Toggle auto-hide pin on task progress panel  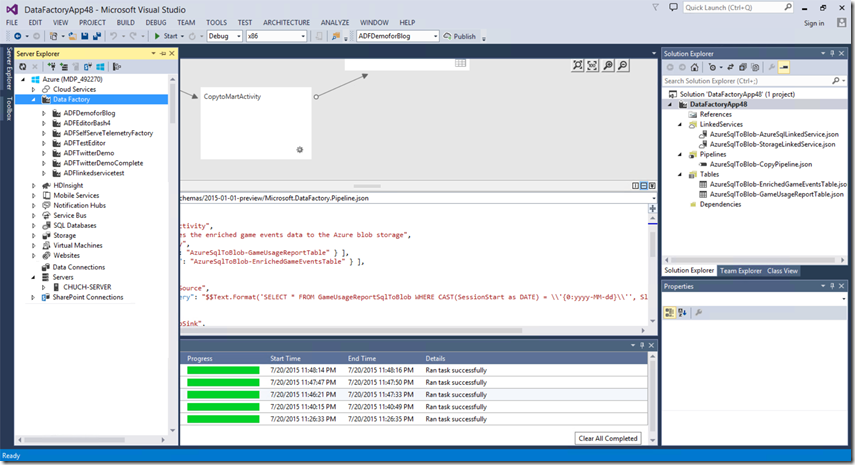(642, 345)
